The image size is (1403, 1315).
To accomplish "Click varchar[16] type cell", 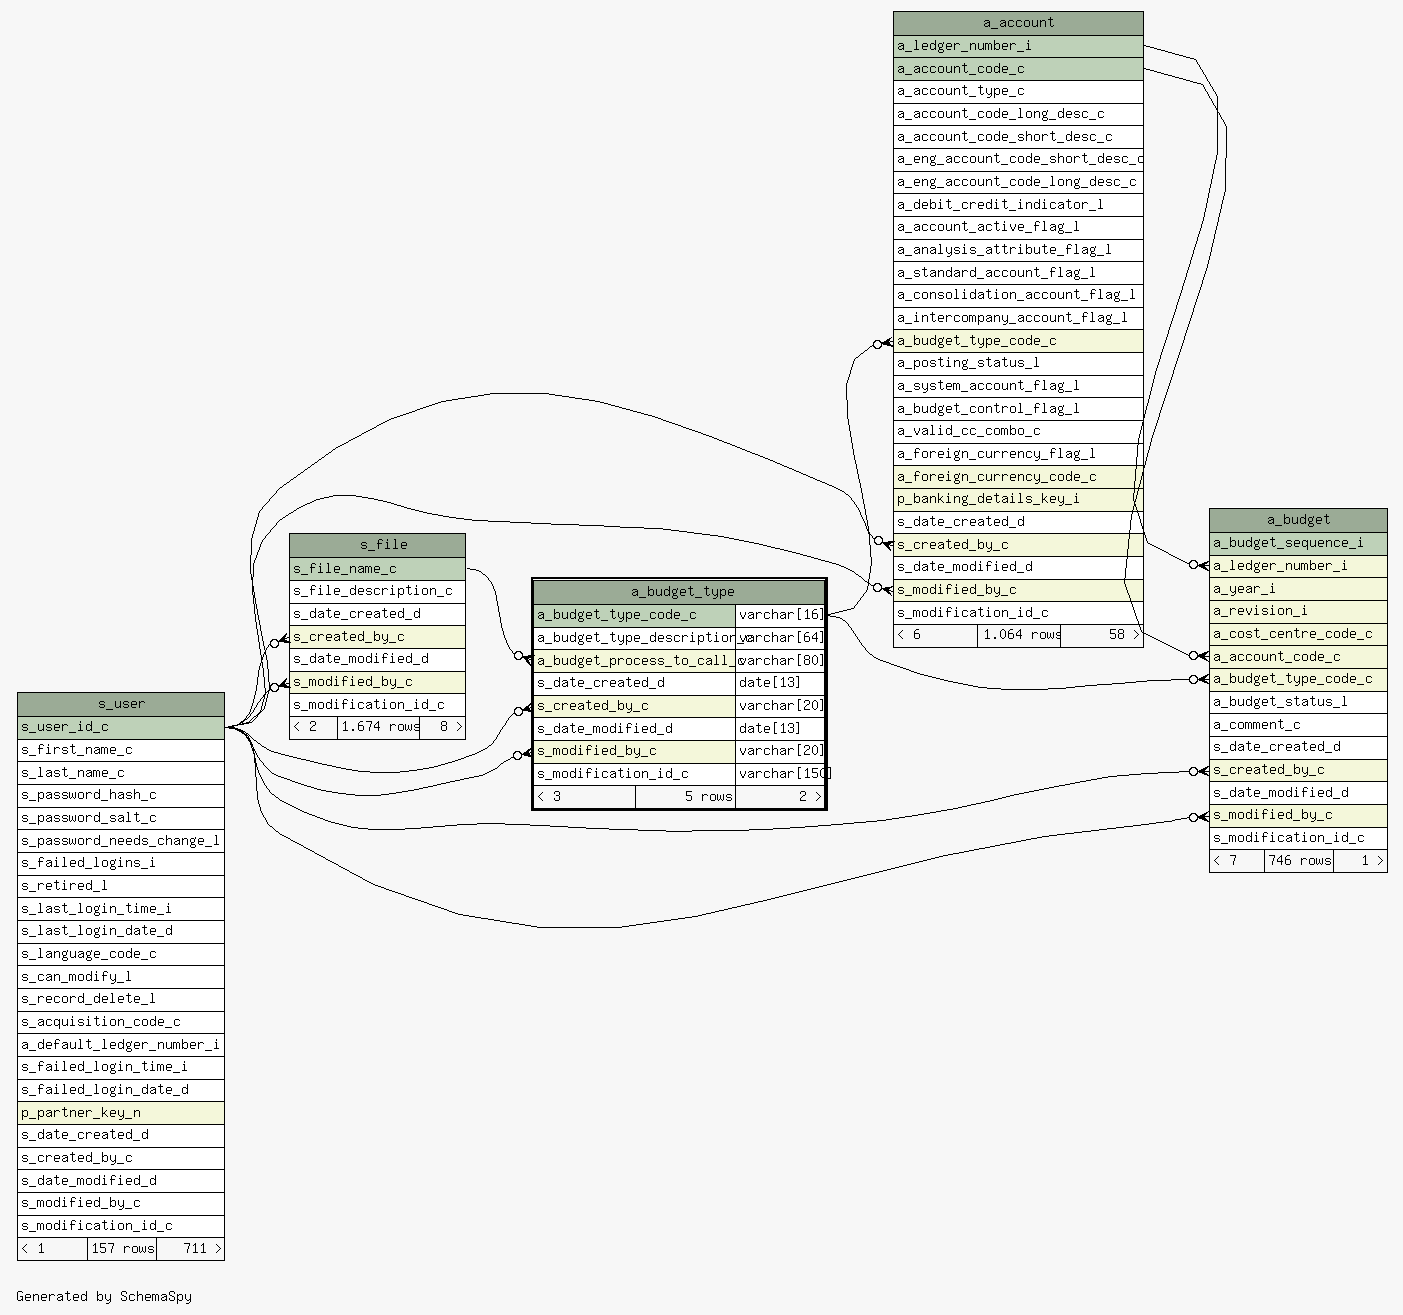I will coord(781,615).
